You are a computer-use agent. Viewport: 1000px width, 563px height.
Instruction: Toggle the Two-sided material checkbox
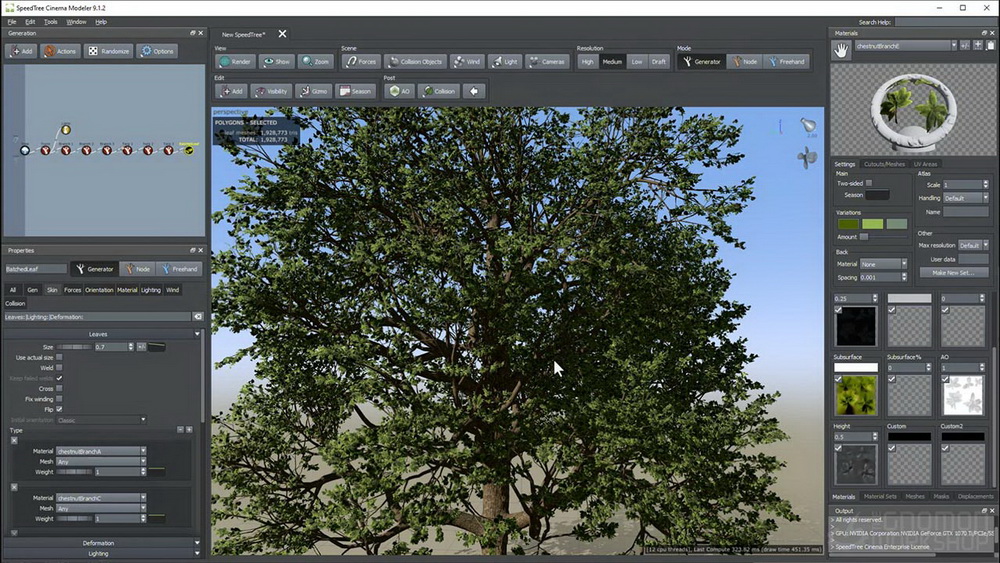tap(869, 183)
